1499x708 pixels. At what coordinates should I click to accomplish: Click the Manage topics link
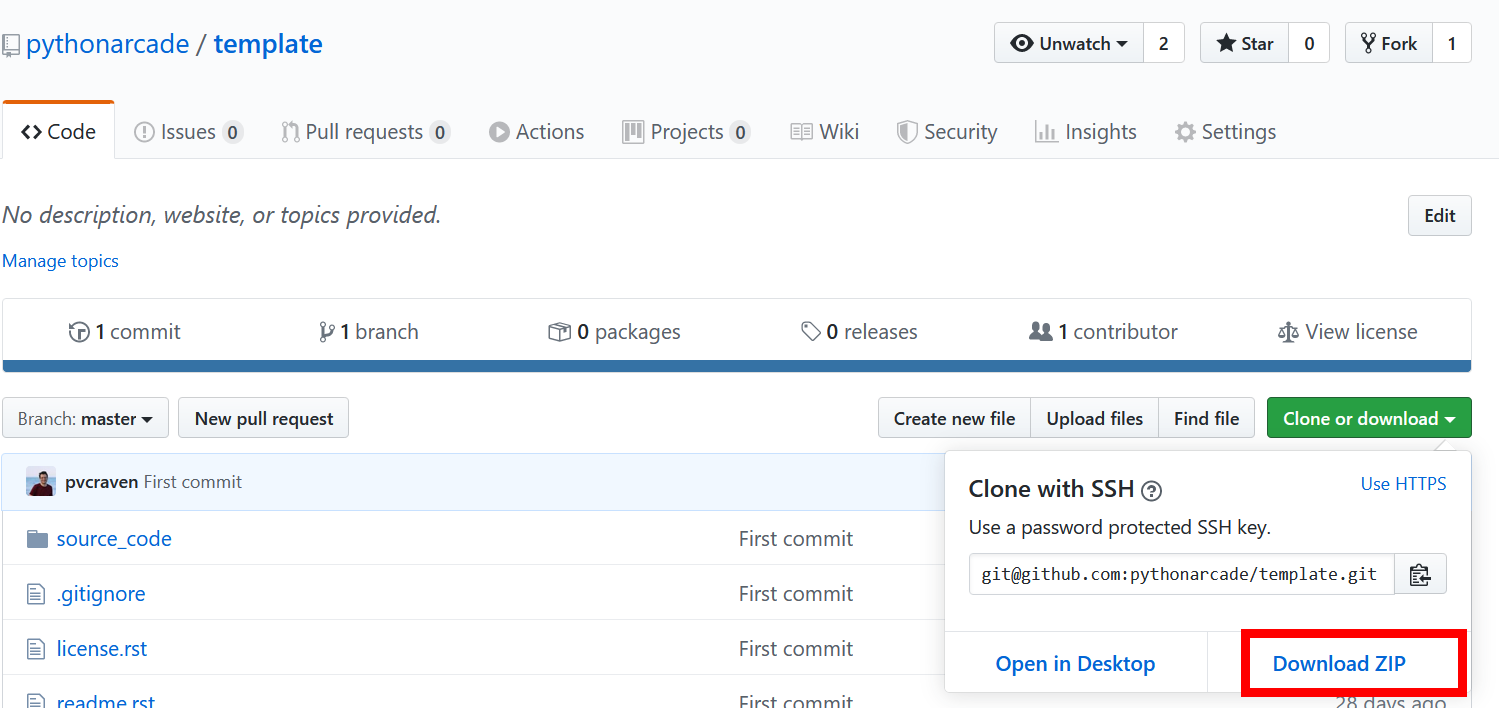tap(60, 261)
